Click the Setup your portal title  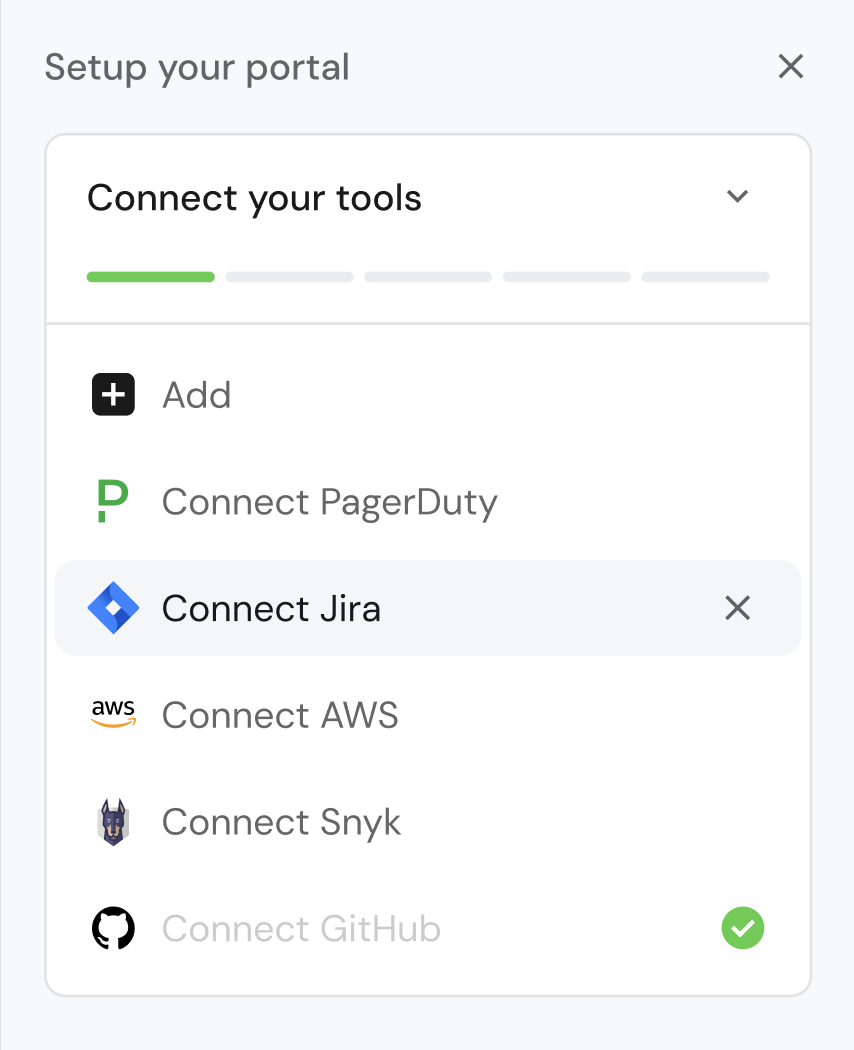pos(197,68)
